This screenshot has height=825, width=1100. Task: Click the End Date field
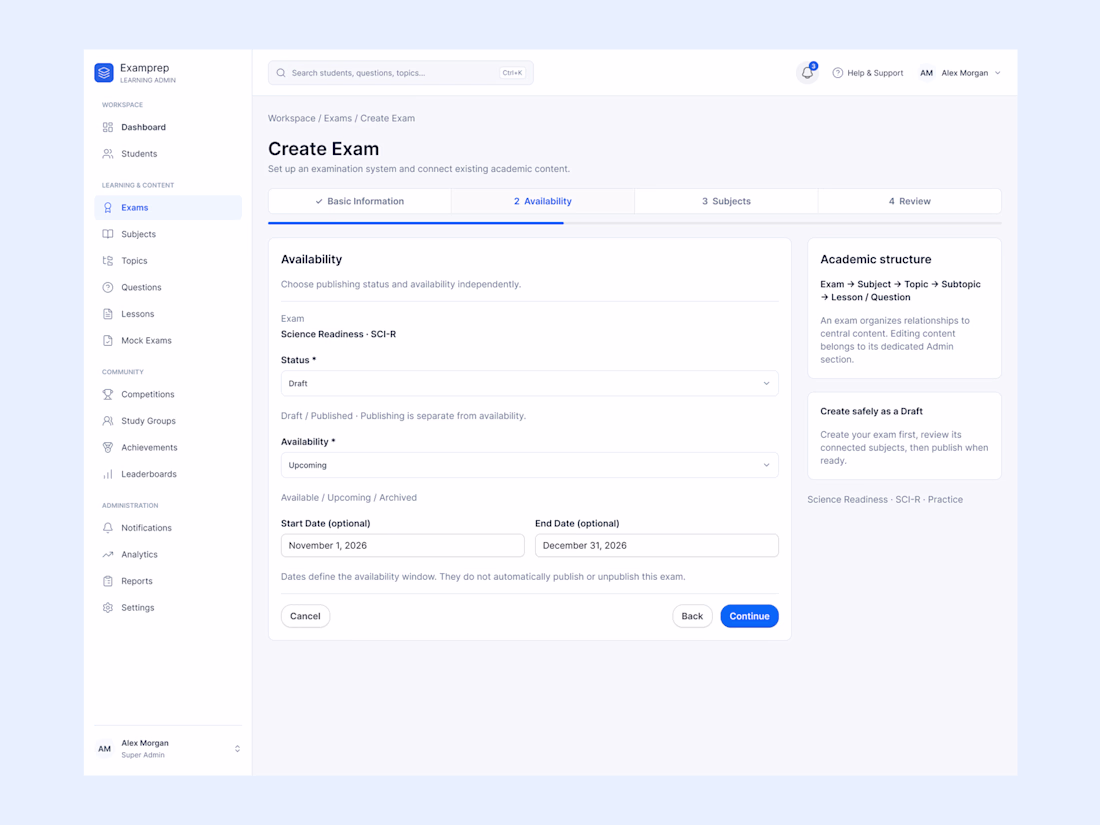coord(657,546)
